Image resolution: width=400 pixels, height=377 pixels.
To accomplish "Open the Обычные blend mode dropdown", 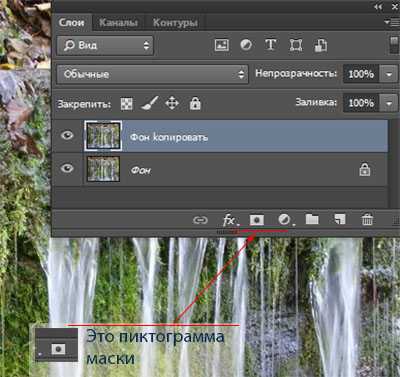I will [153, 74].
